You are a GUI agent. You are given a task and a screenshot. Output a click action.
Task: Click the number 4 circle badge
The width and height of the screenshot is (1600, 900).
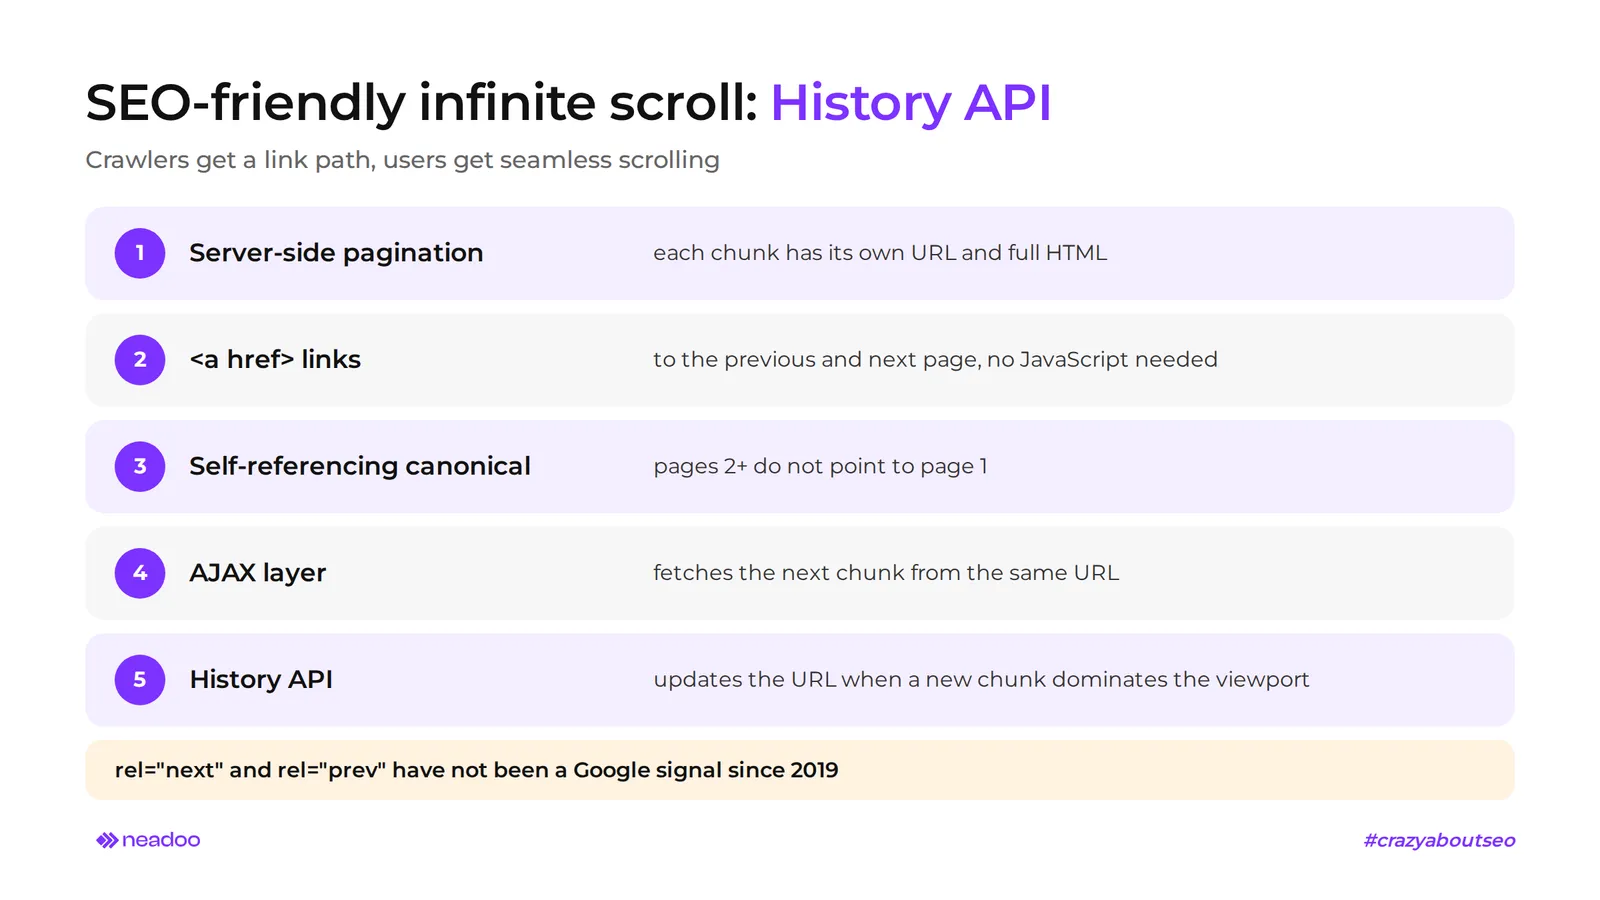point(140,573)
